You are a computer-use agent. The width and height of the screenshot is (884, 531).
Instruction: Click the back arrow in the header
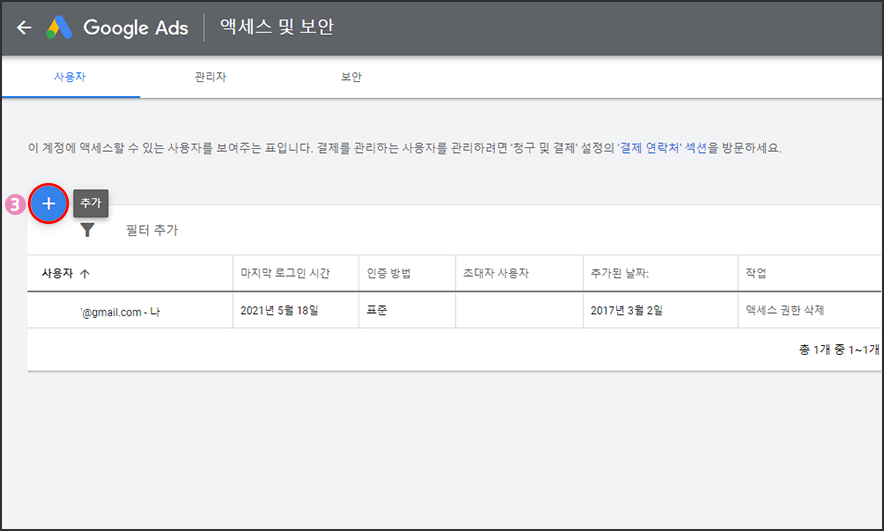tap(24, 28)
